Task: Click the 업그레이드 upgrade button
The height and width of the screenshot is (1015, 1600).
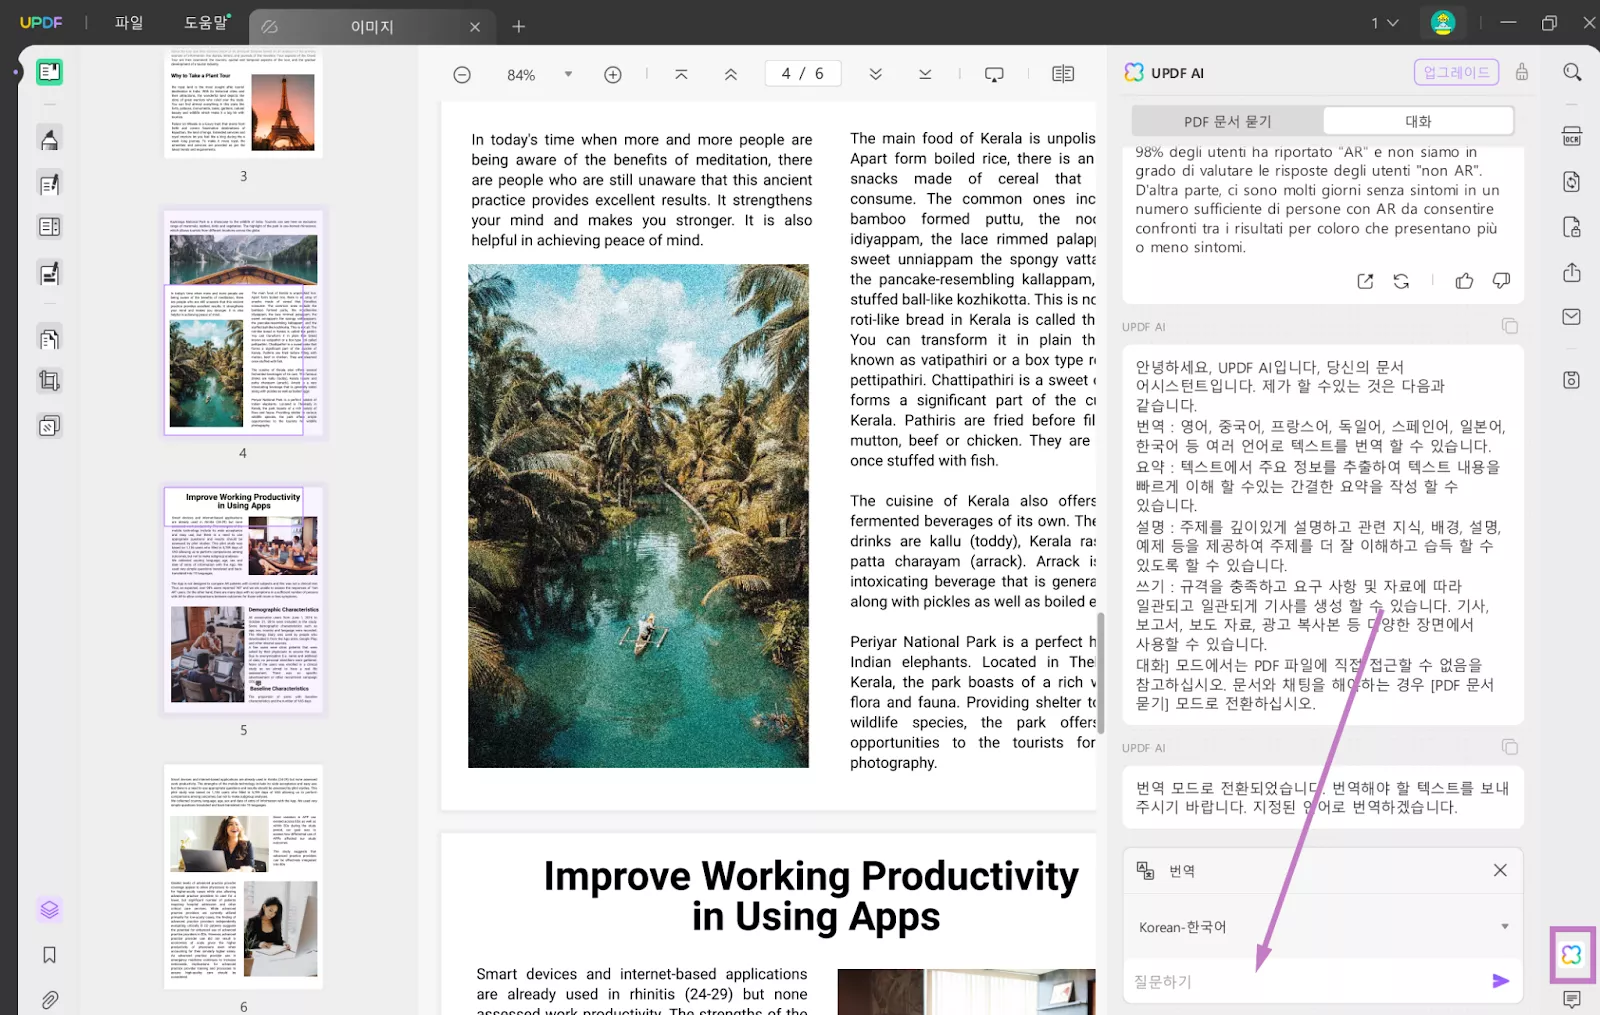Action: pos(1456,72)
